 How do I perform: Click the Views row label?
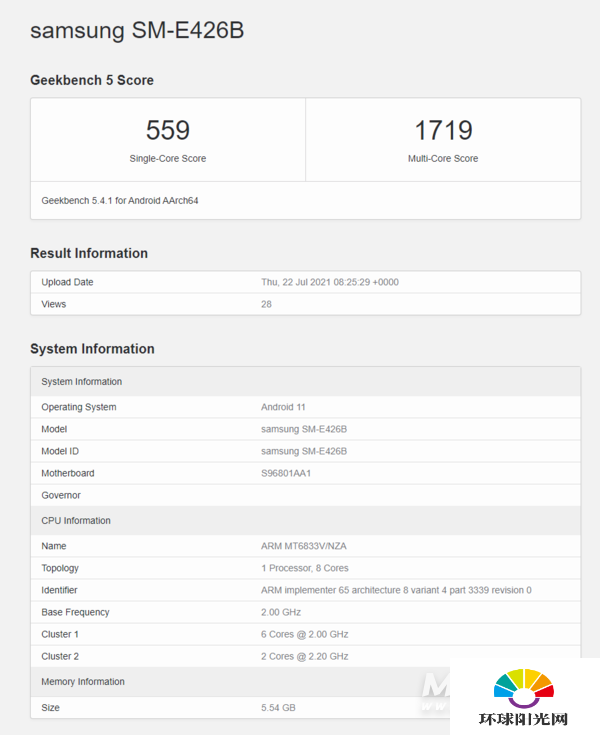(53, 304)
